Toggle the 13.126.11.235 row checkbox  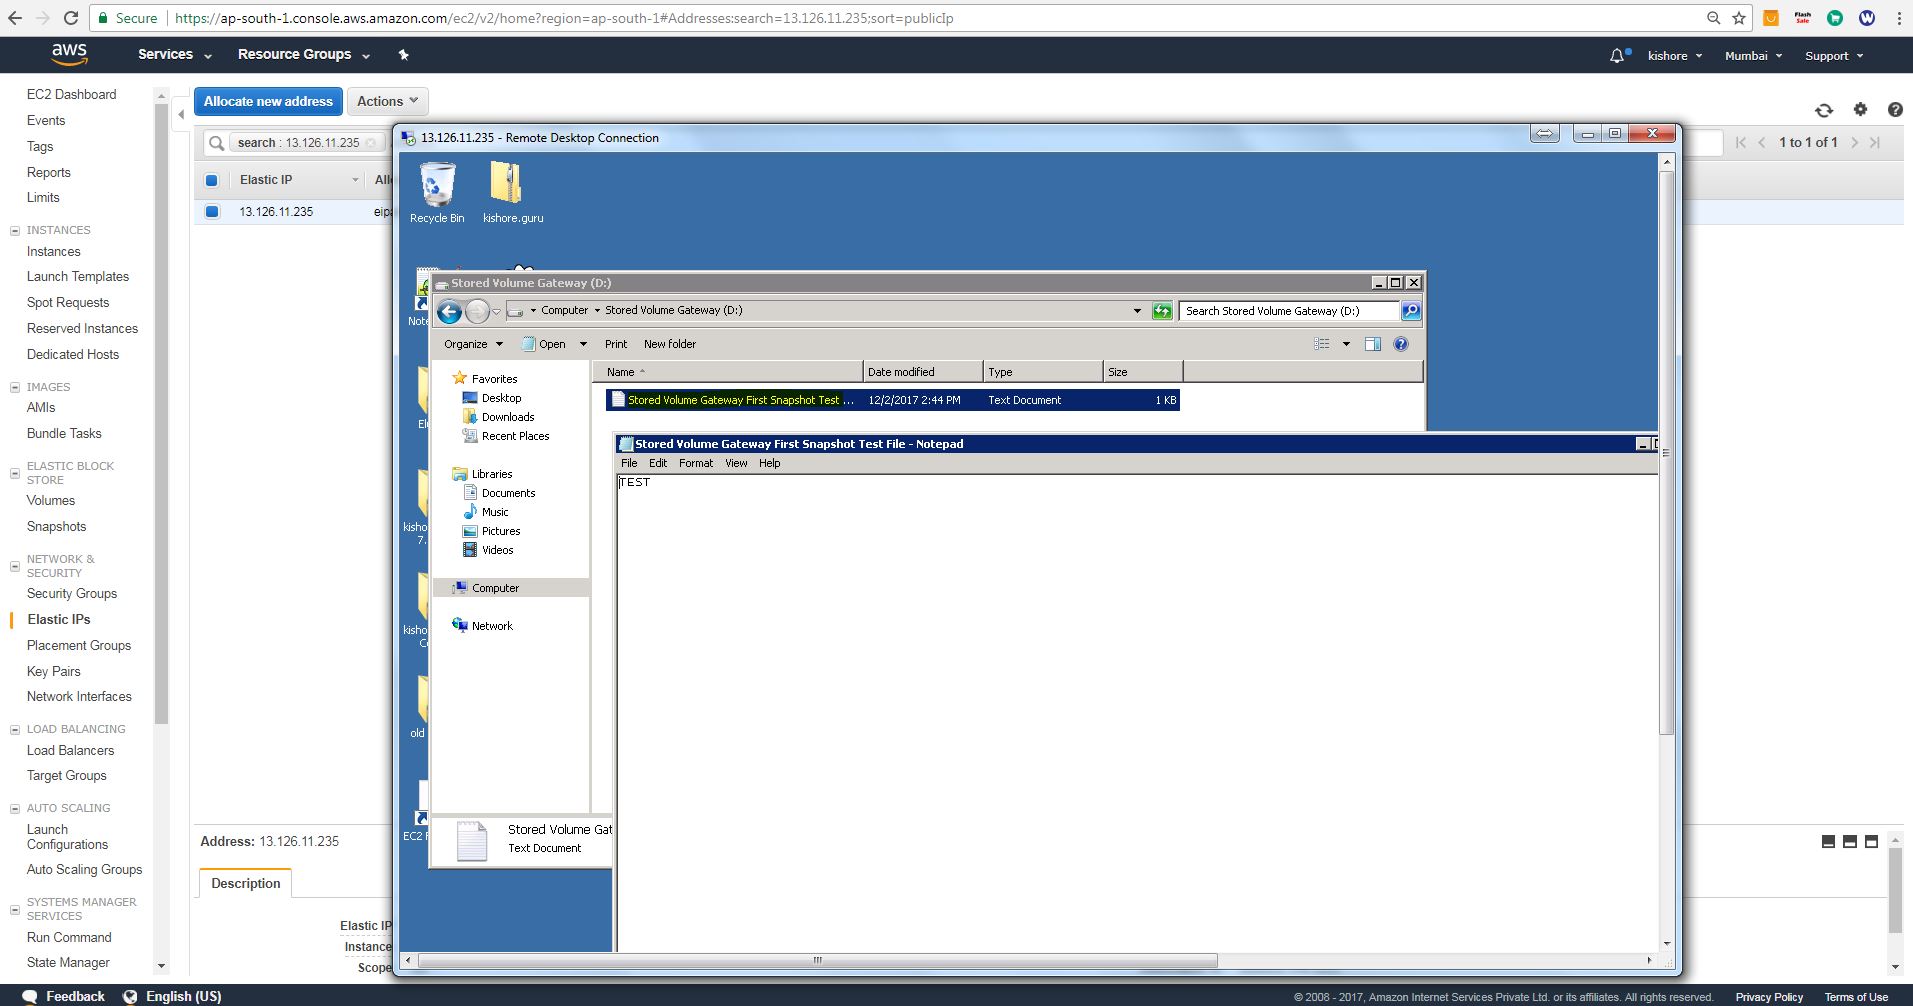212,212
